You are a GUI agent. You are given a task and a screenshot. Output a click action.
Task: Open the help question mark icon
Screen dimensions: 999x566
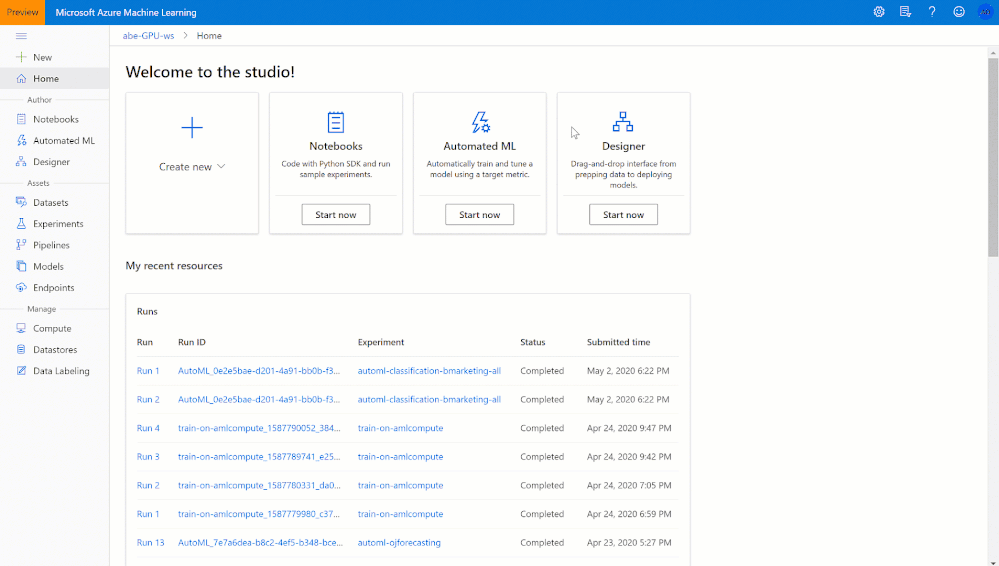(x=932, y=12)
